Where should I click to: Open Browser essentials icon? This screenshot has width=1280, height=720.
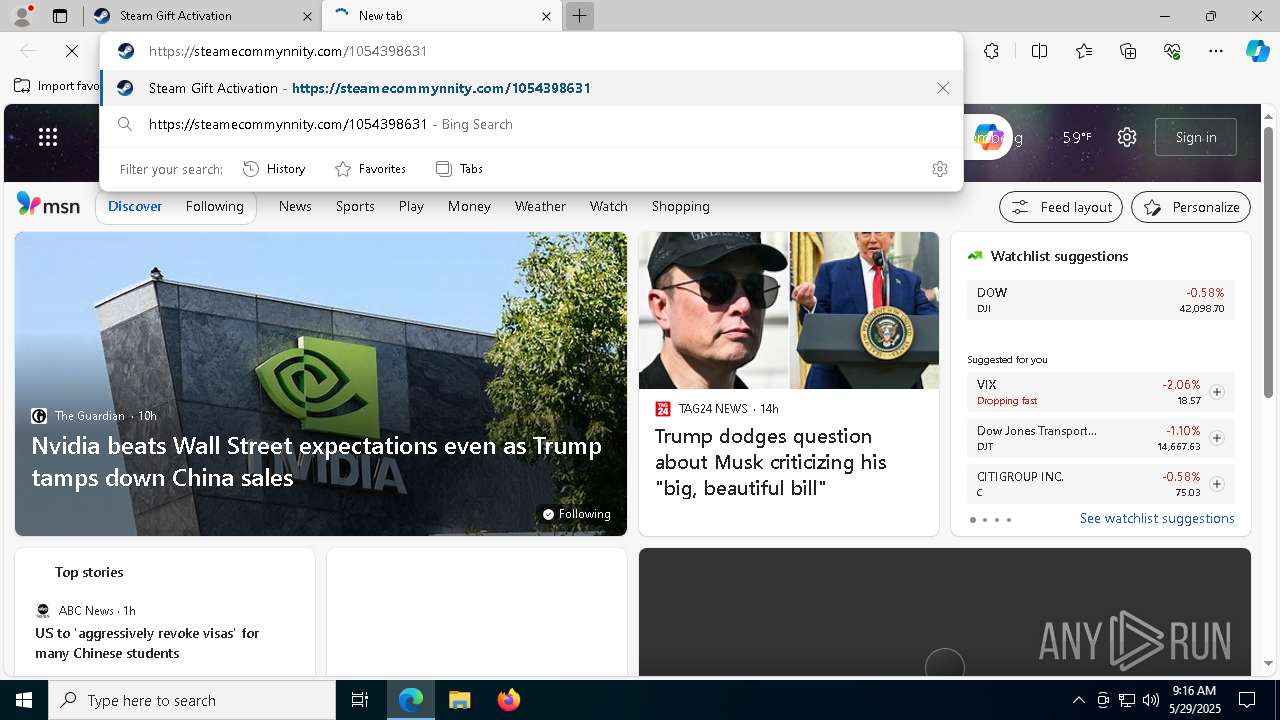1172,51
